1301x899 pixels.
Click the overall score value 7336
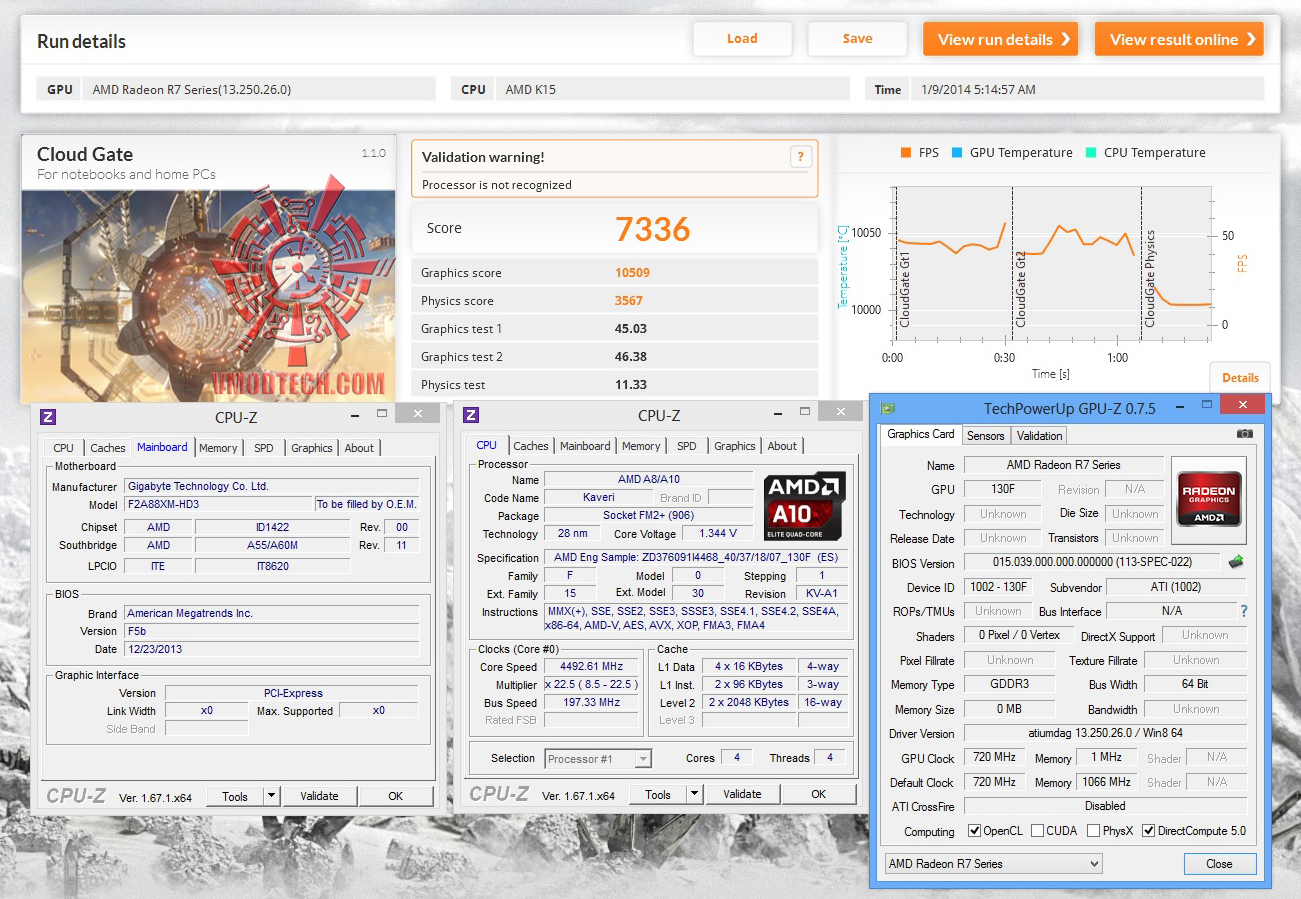[653, 229]
